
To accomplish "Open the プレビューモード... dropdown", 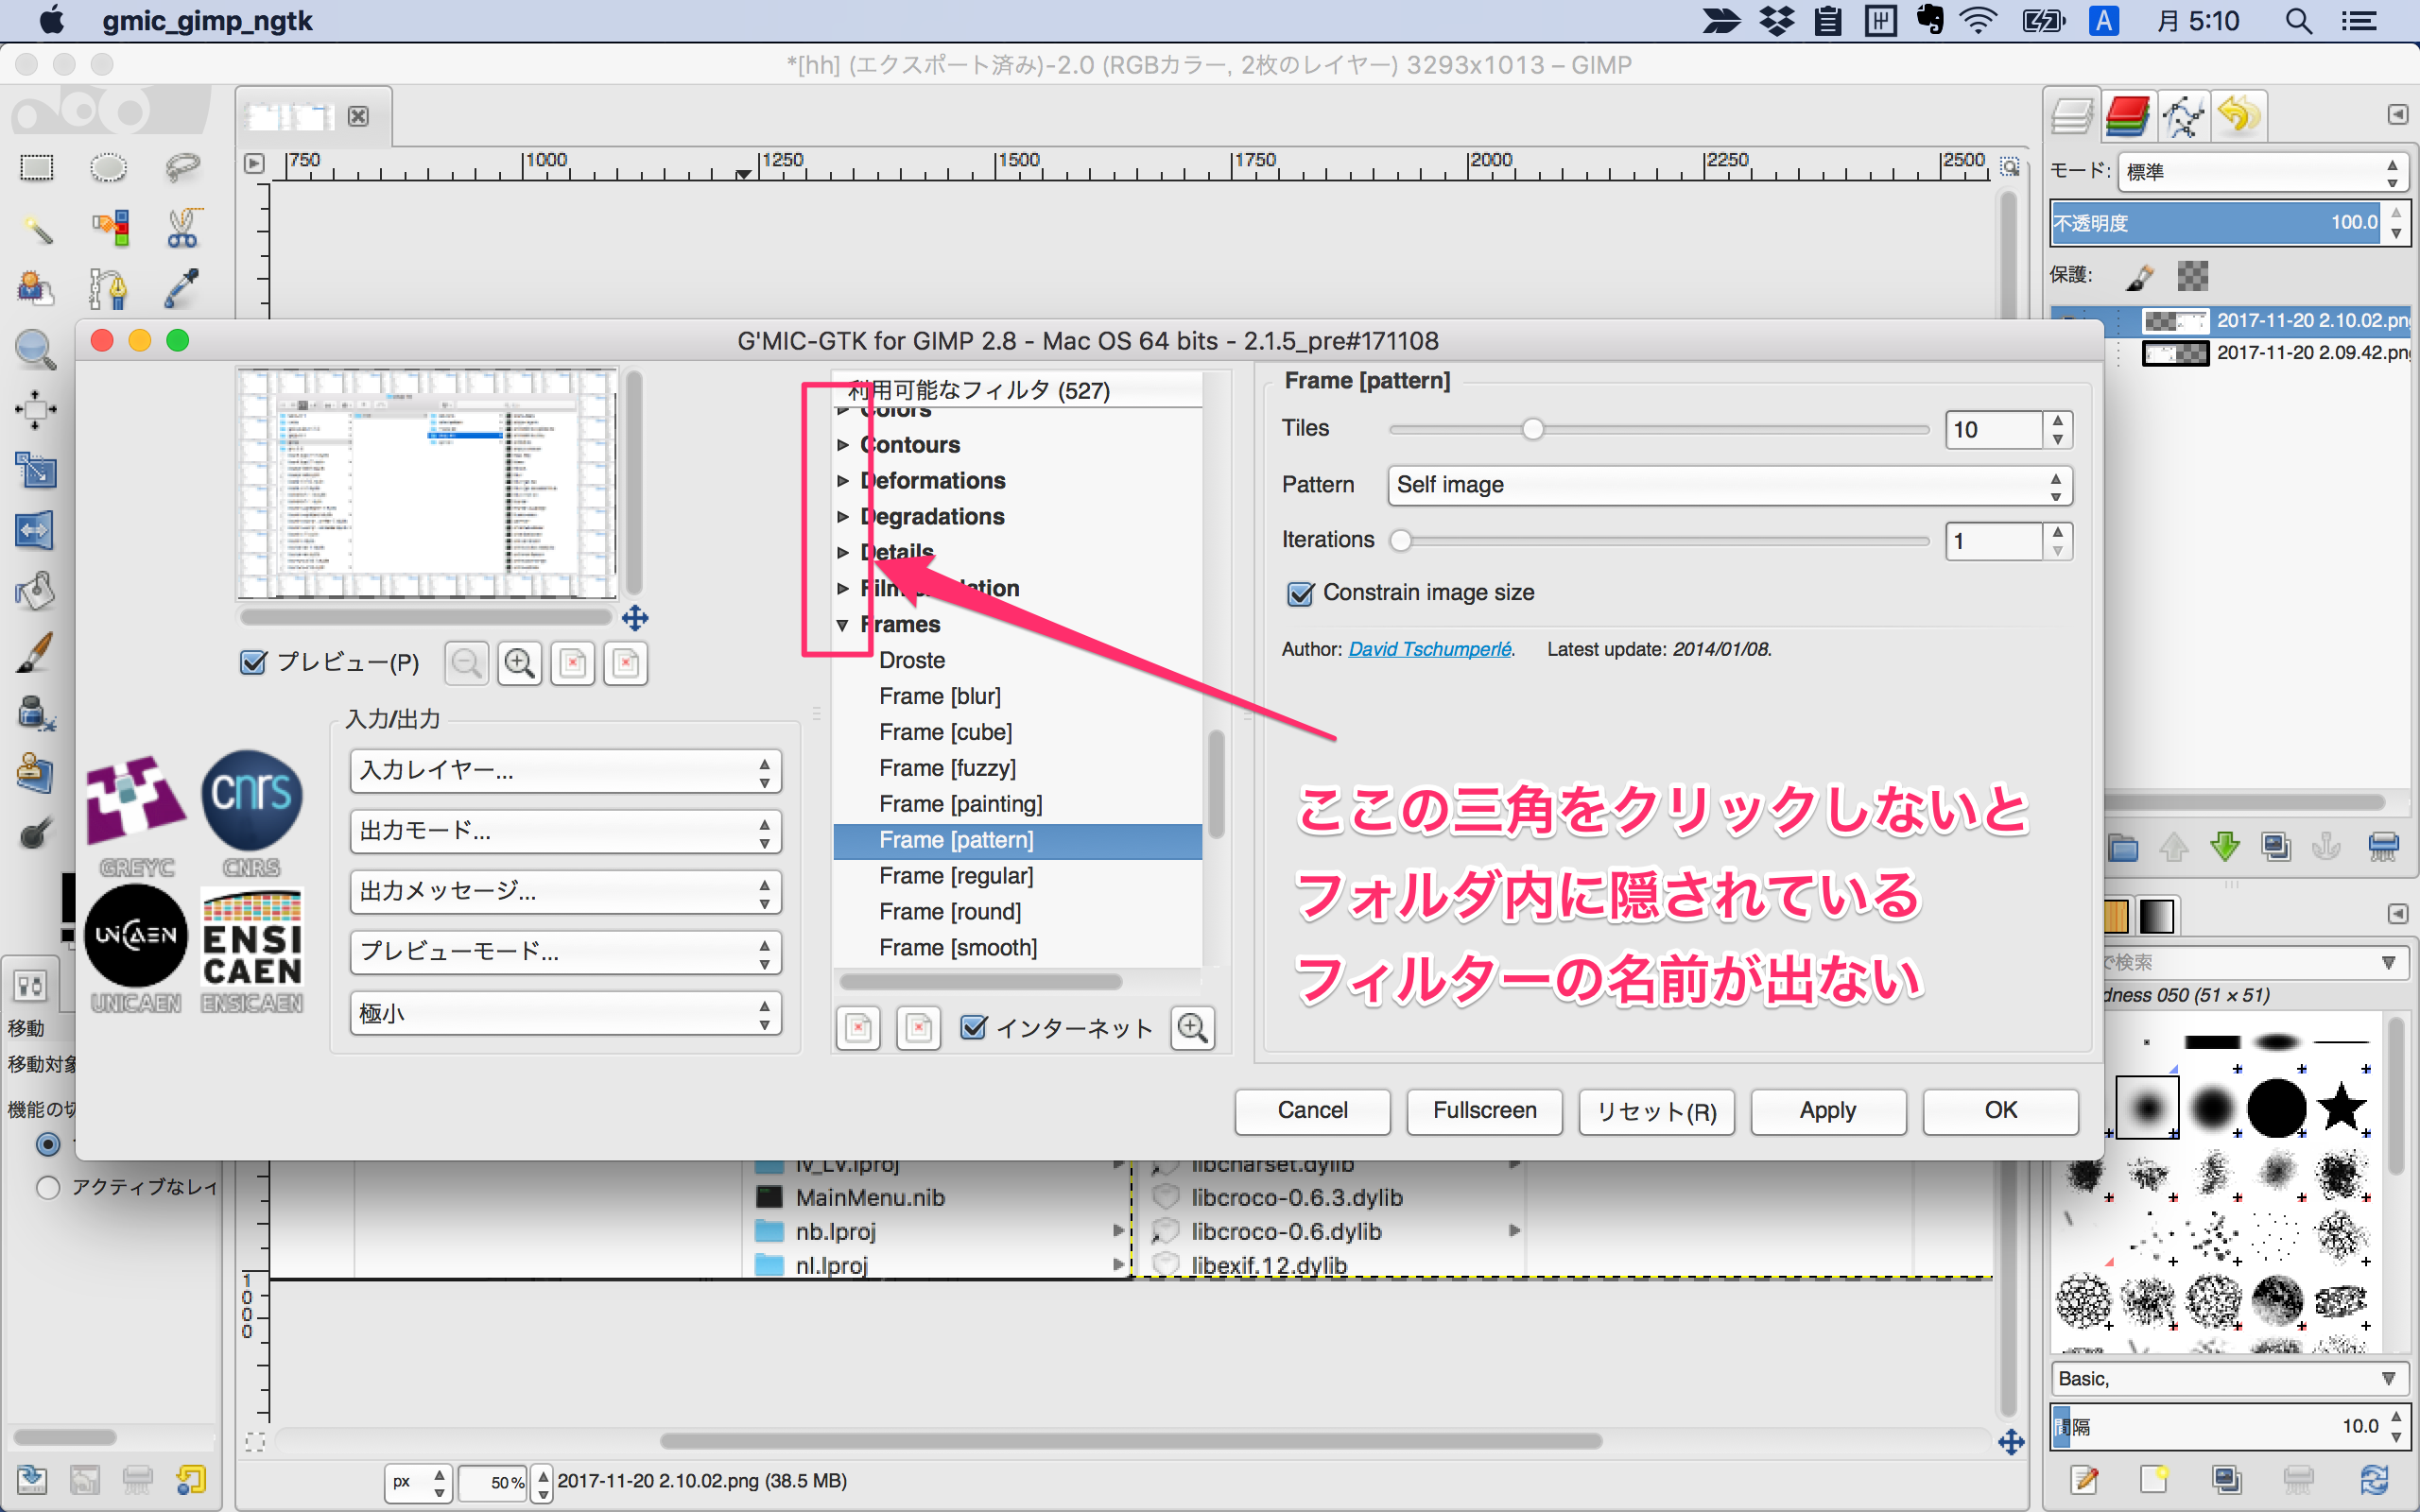I will coord(565,951).
